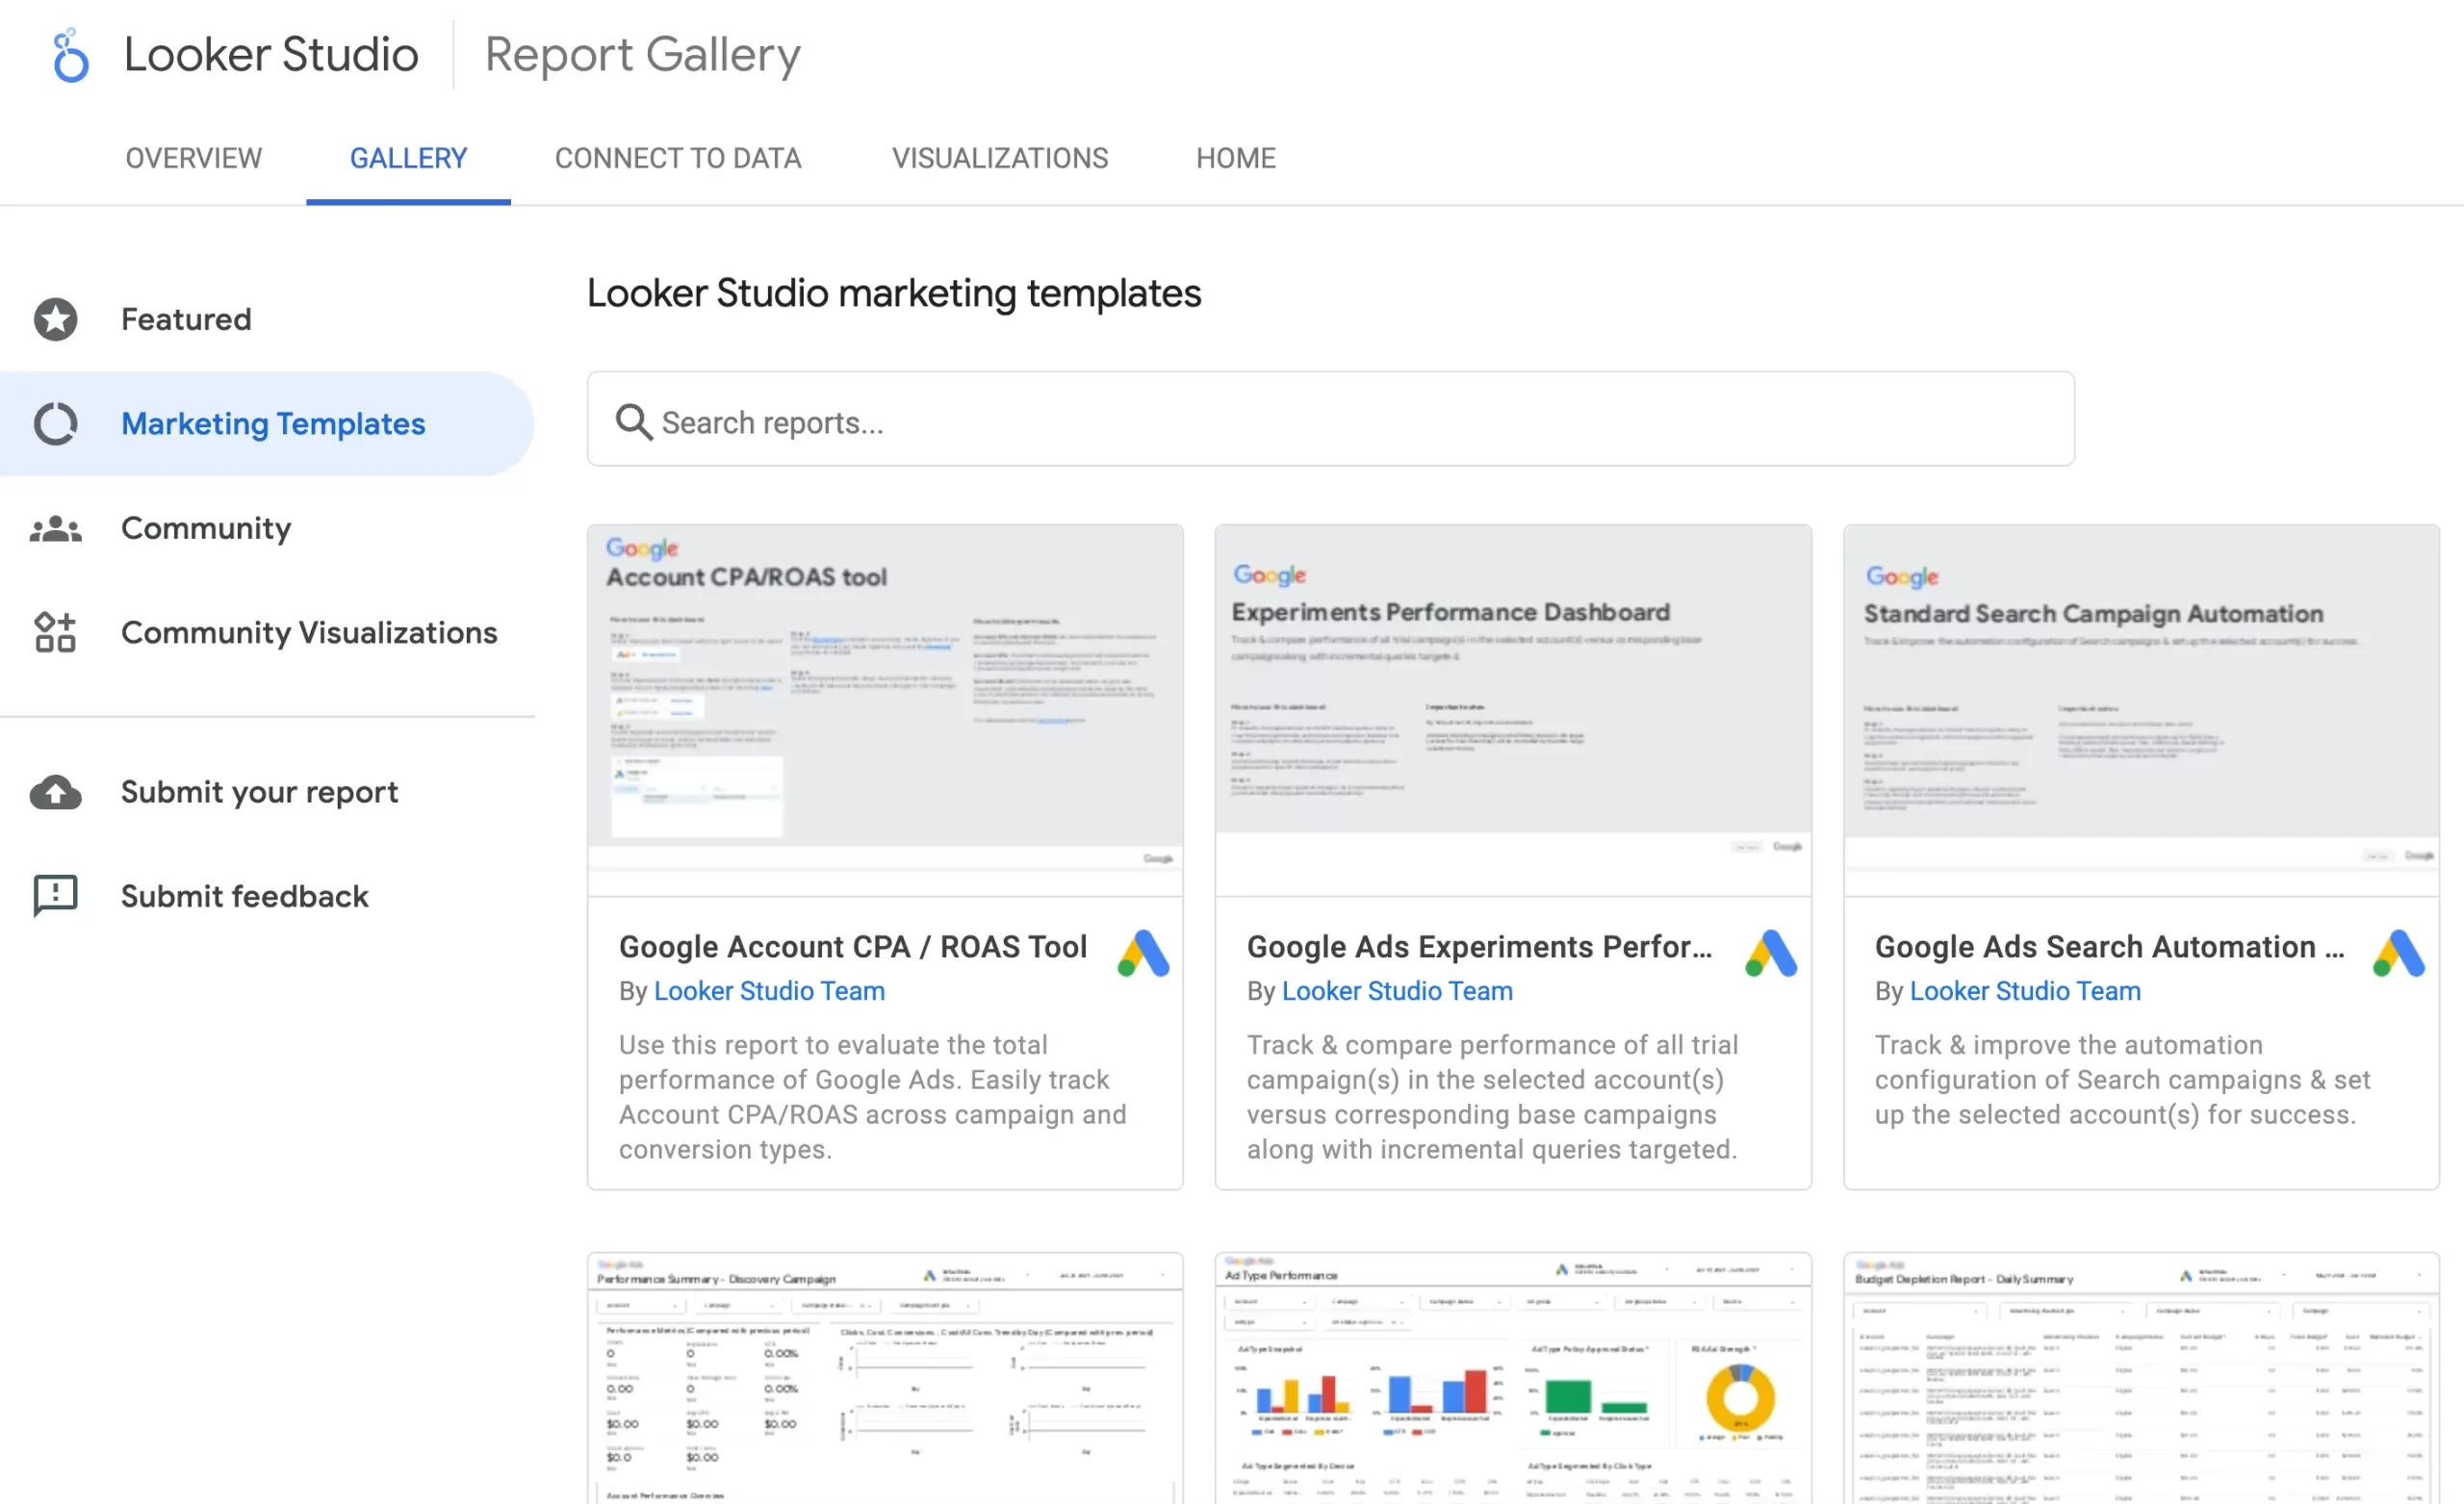Click Google Ads icon on Search Automation card
Viewport: 2464px width, 1504px height.
(2399, 953)
